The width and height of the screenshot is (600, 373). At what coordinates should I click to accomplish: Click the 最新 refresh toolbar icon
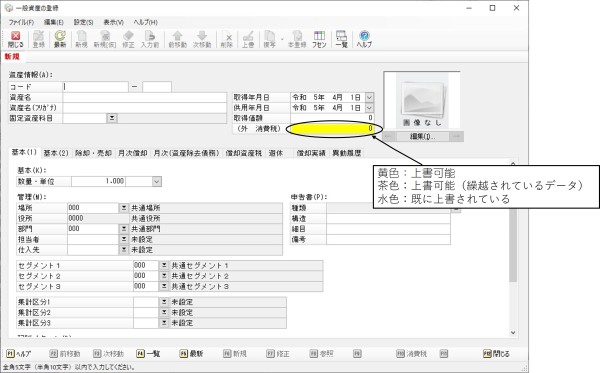click(60, 39)
